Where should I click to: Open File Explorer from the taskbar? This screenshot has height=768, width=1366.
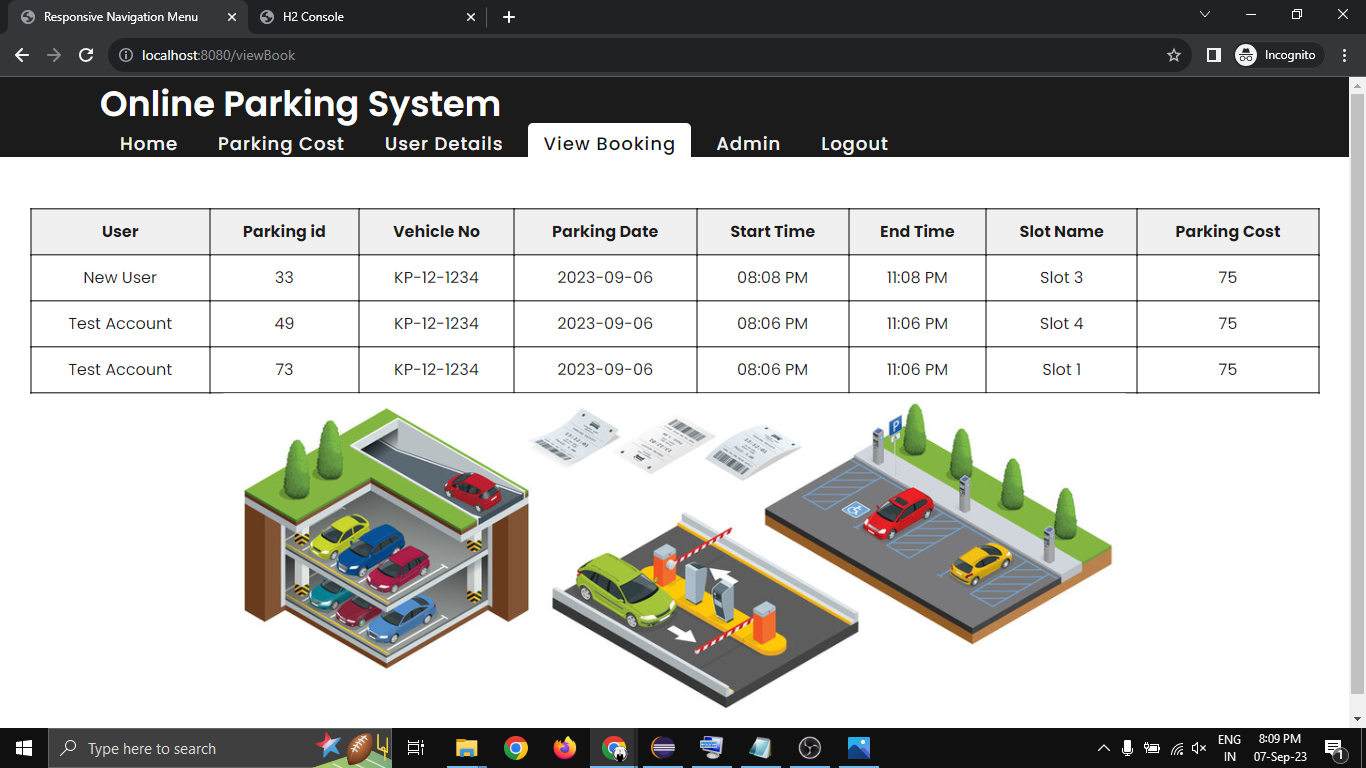coord(467,748)
